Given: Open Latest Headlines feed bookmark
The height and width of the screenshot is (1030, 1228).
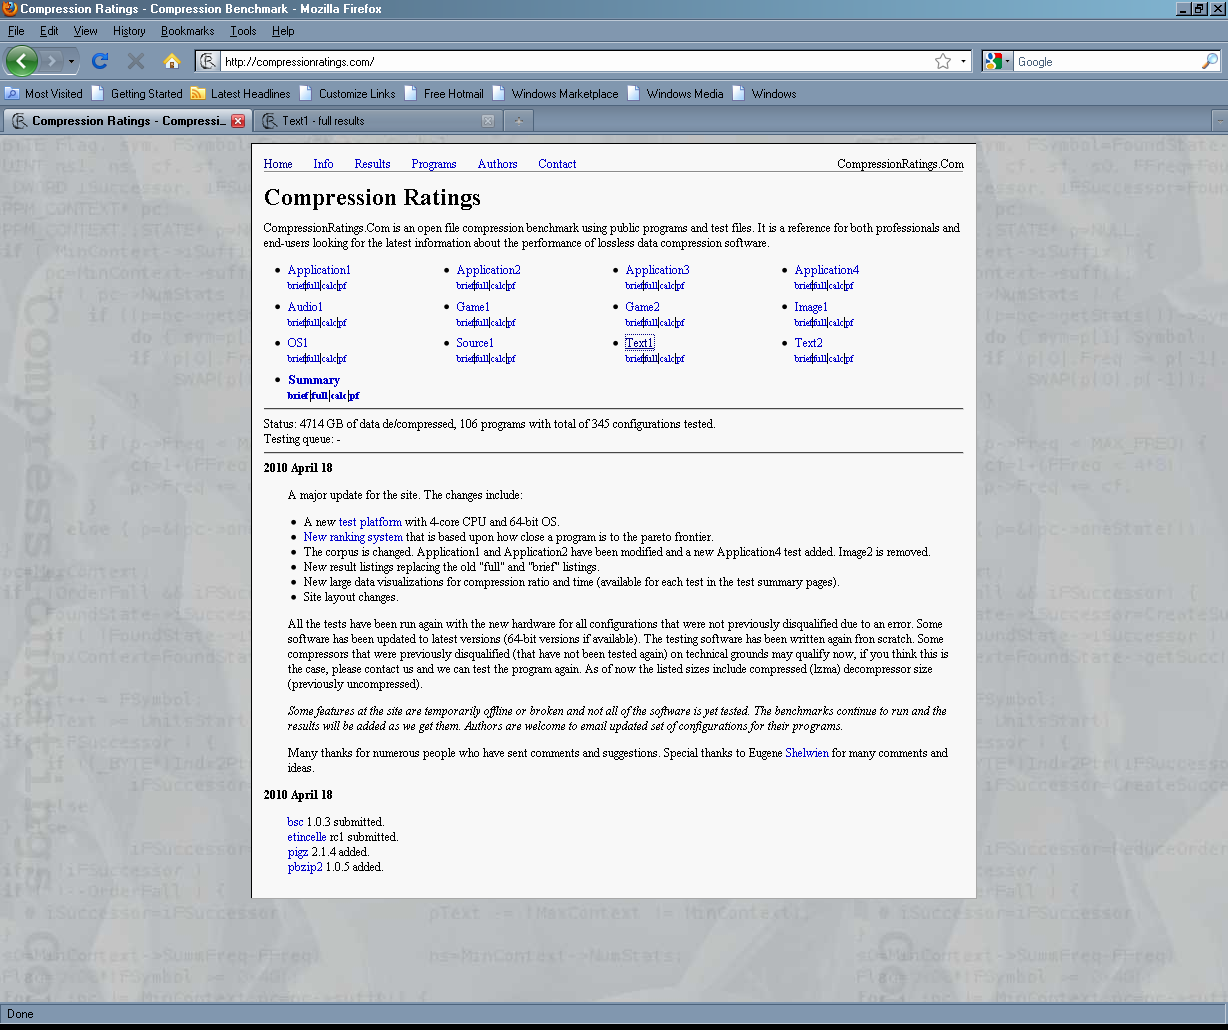Looking at the screenshot, I should coord(250,94).
